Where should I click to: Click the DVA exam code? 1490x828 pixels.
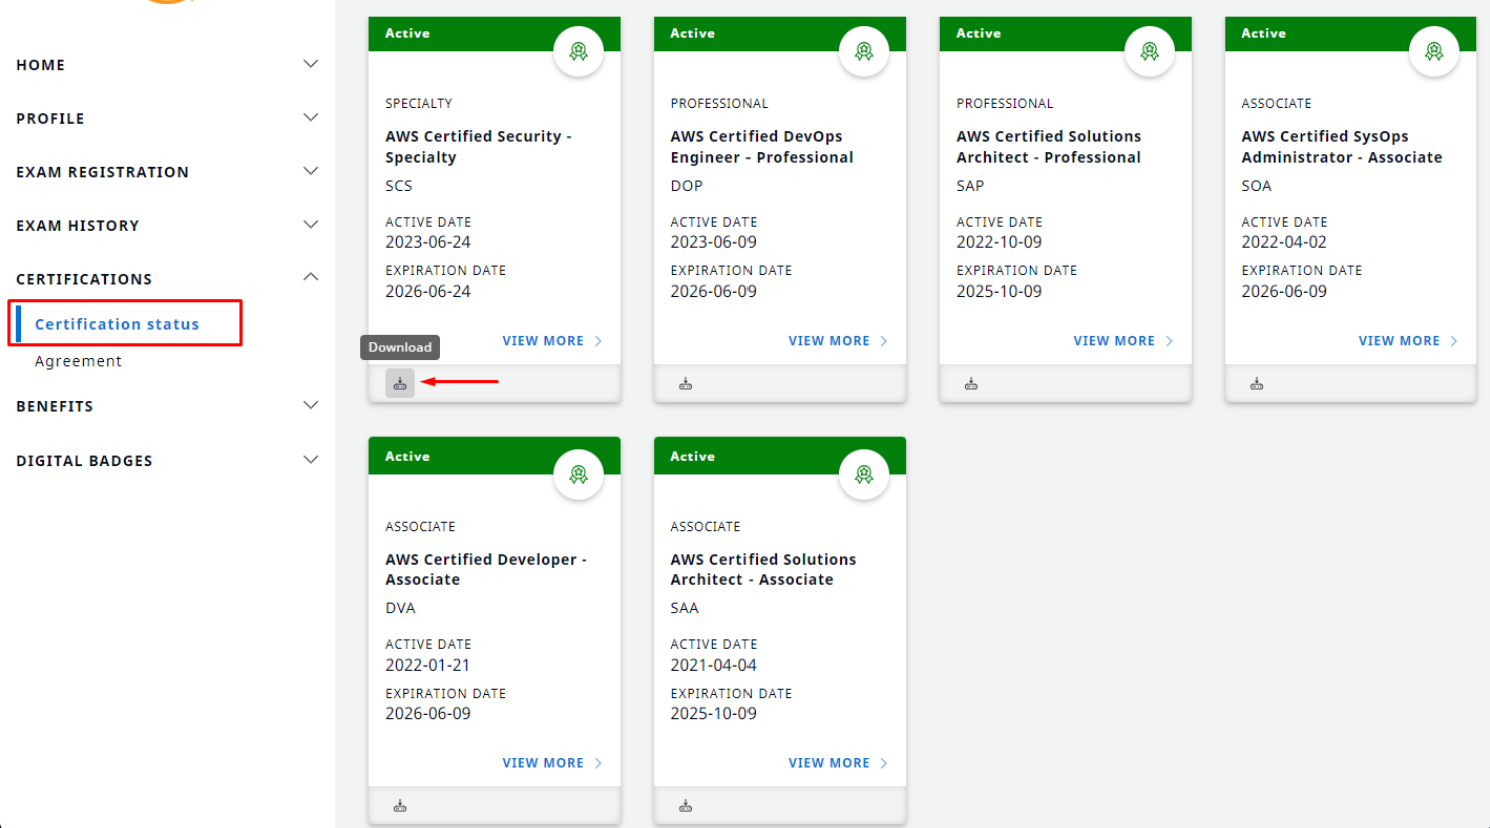400,608
